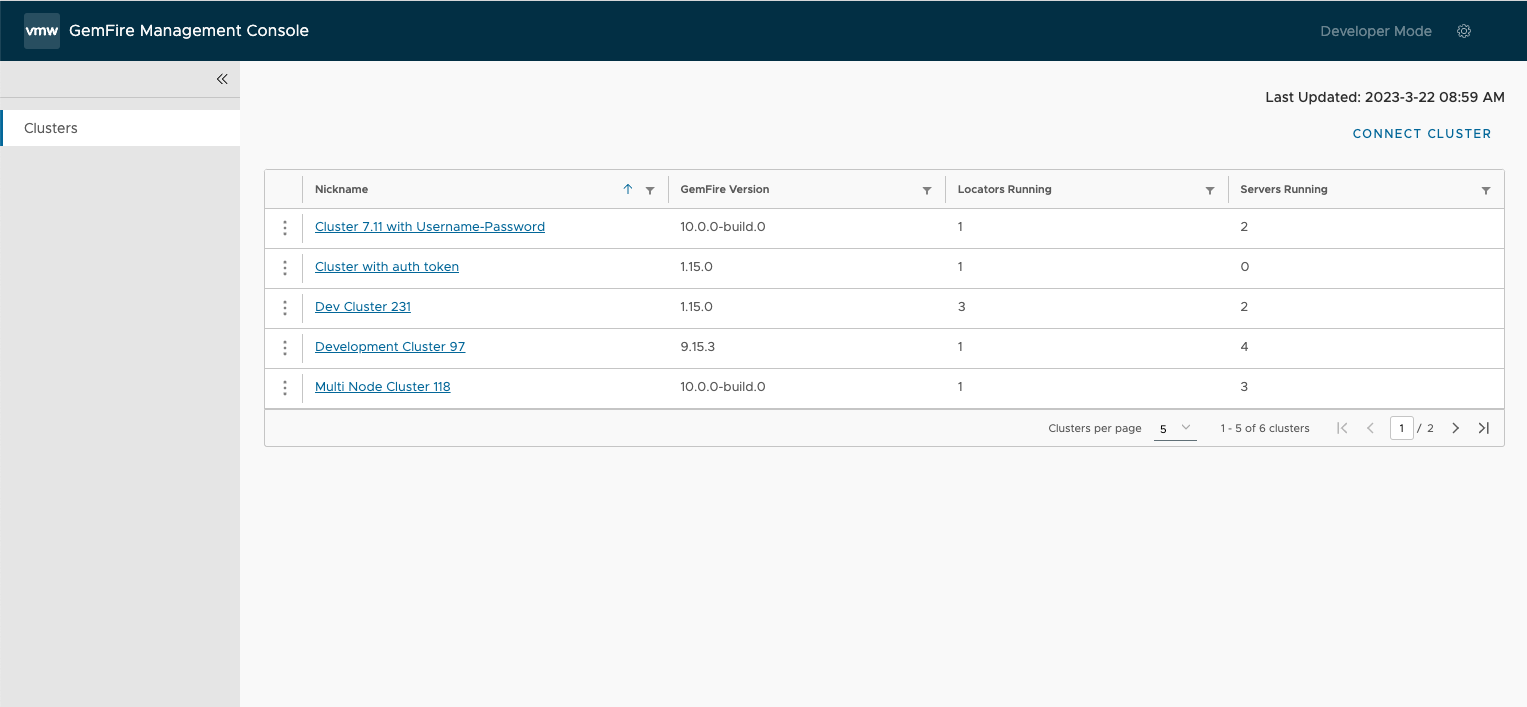Open the Nickname column filter
Image resolution: width=1527 pixels, height=707 pixels.
pyautogui.click(x=650, y=190)
